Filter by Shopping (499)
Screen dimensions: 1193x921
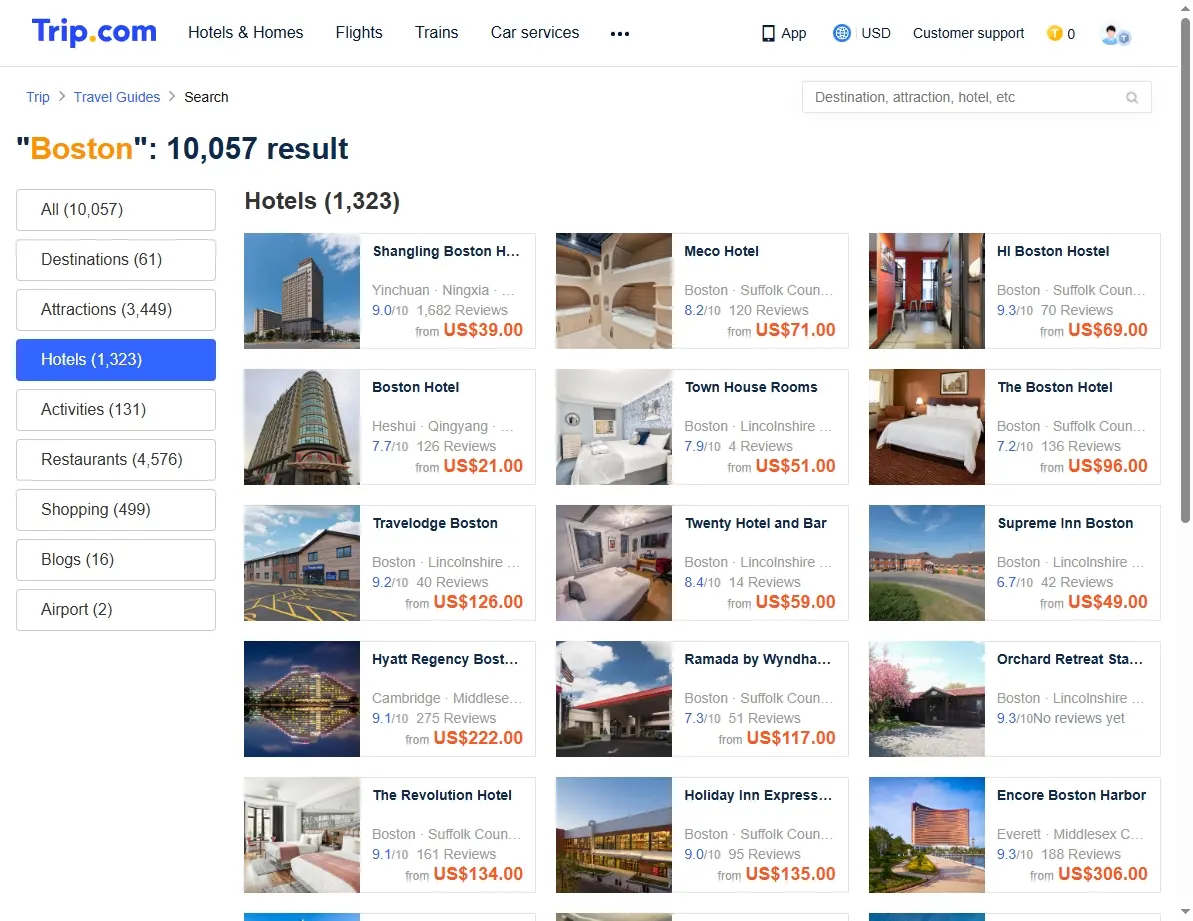[116, 510]
